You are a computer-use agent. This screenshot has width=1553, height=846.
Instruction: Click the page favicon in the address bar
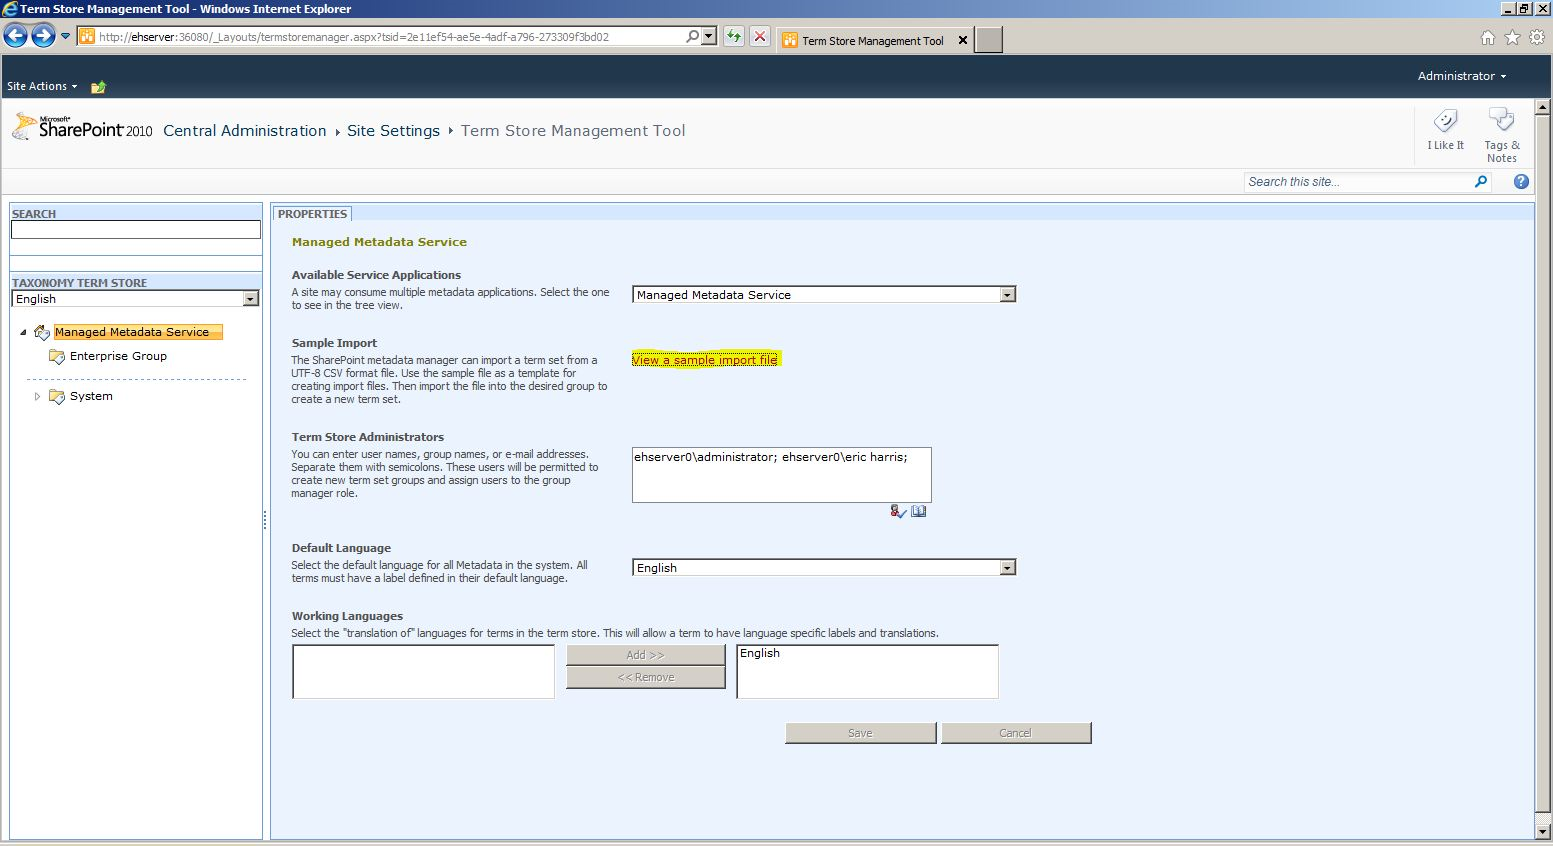click(x=87, y=37)
